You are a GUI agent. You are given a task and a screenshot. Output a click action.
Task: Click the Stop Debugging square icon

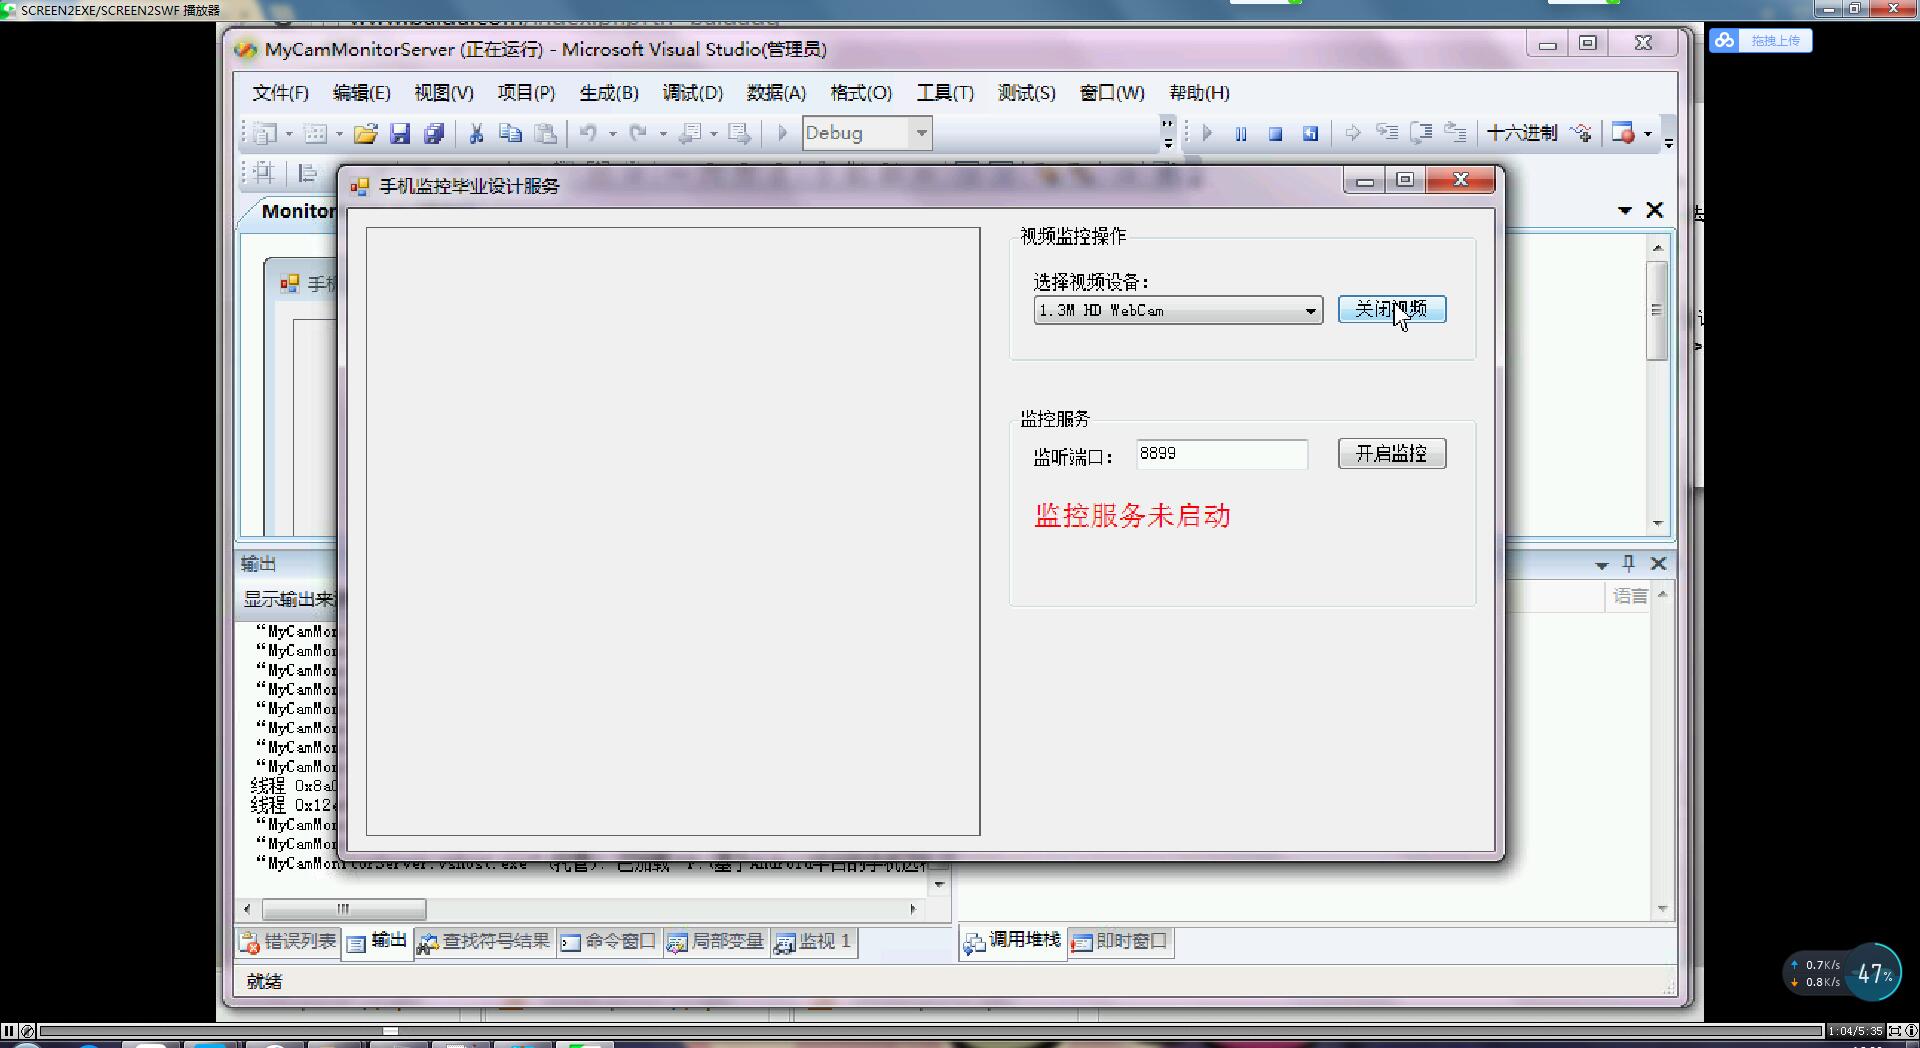[1275, 133]
